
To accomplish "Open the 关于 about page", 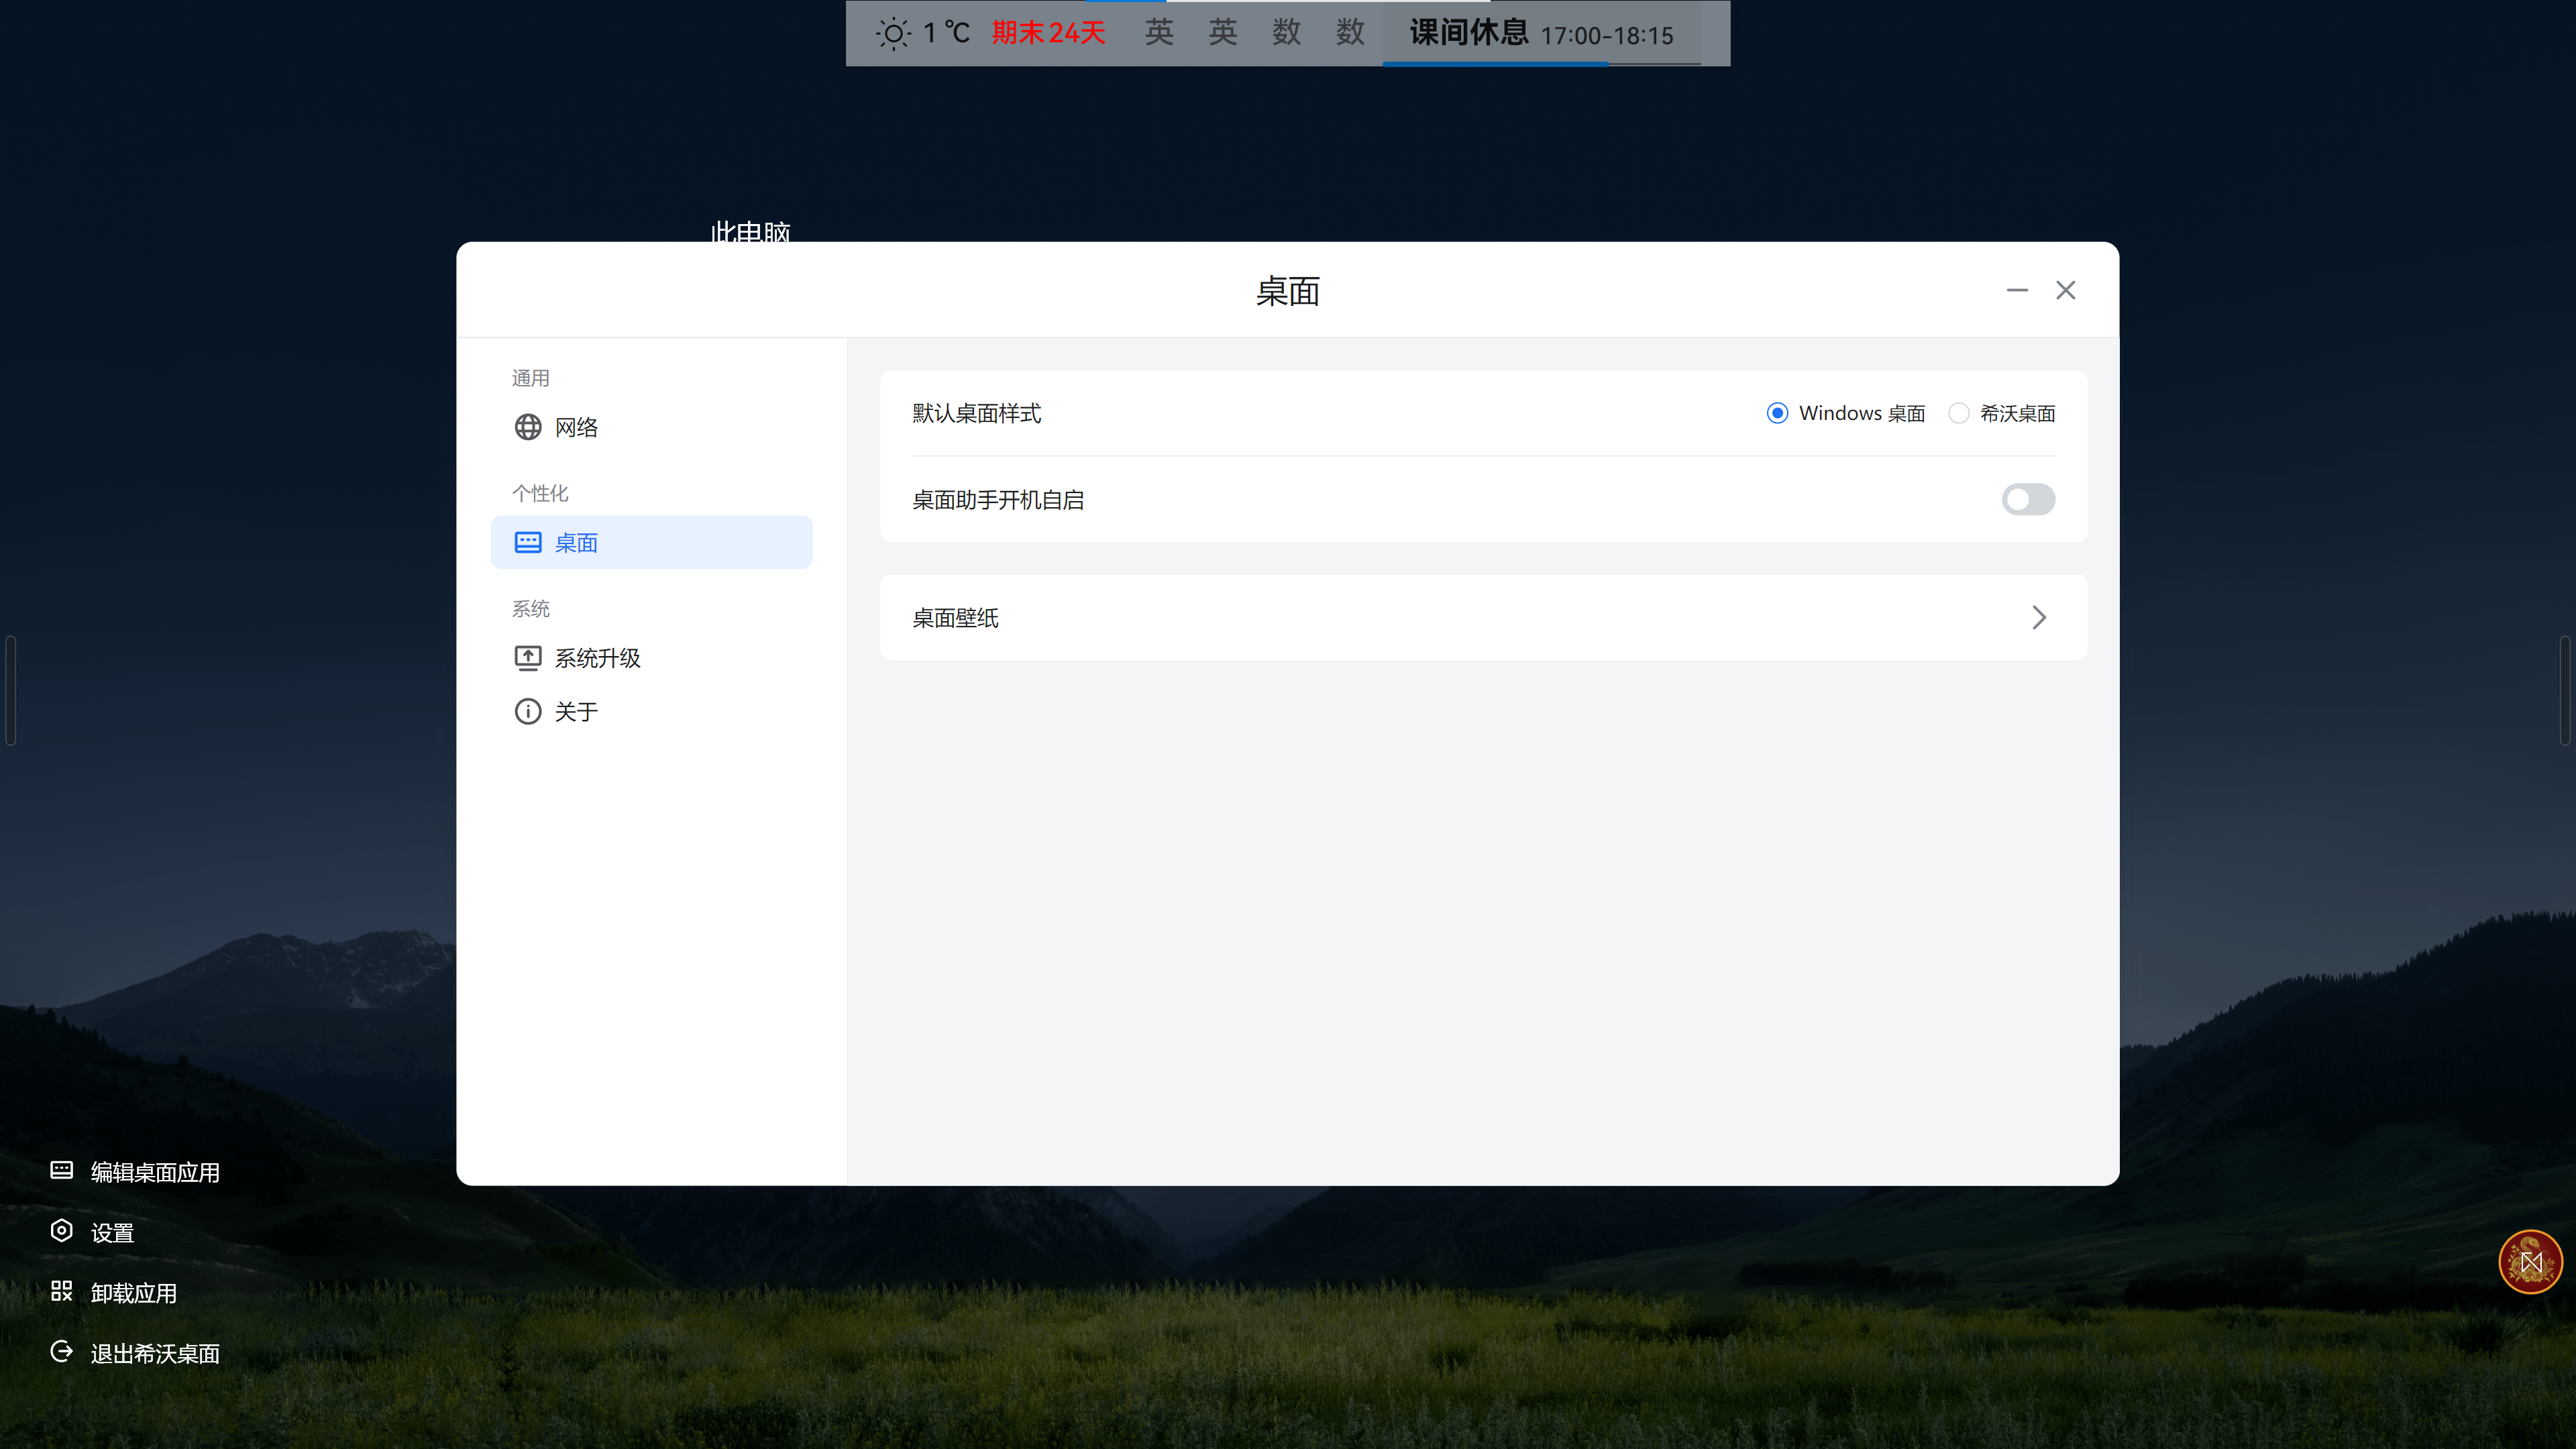I will (x=651, y=711).
